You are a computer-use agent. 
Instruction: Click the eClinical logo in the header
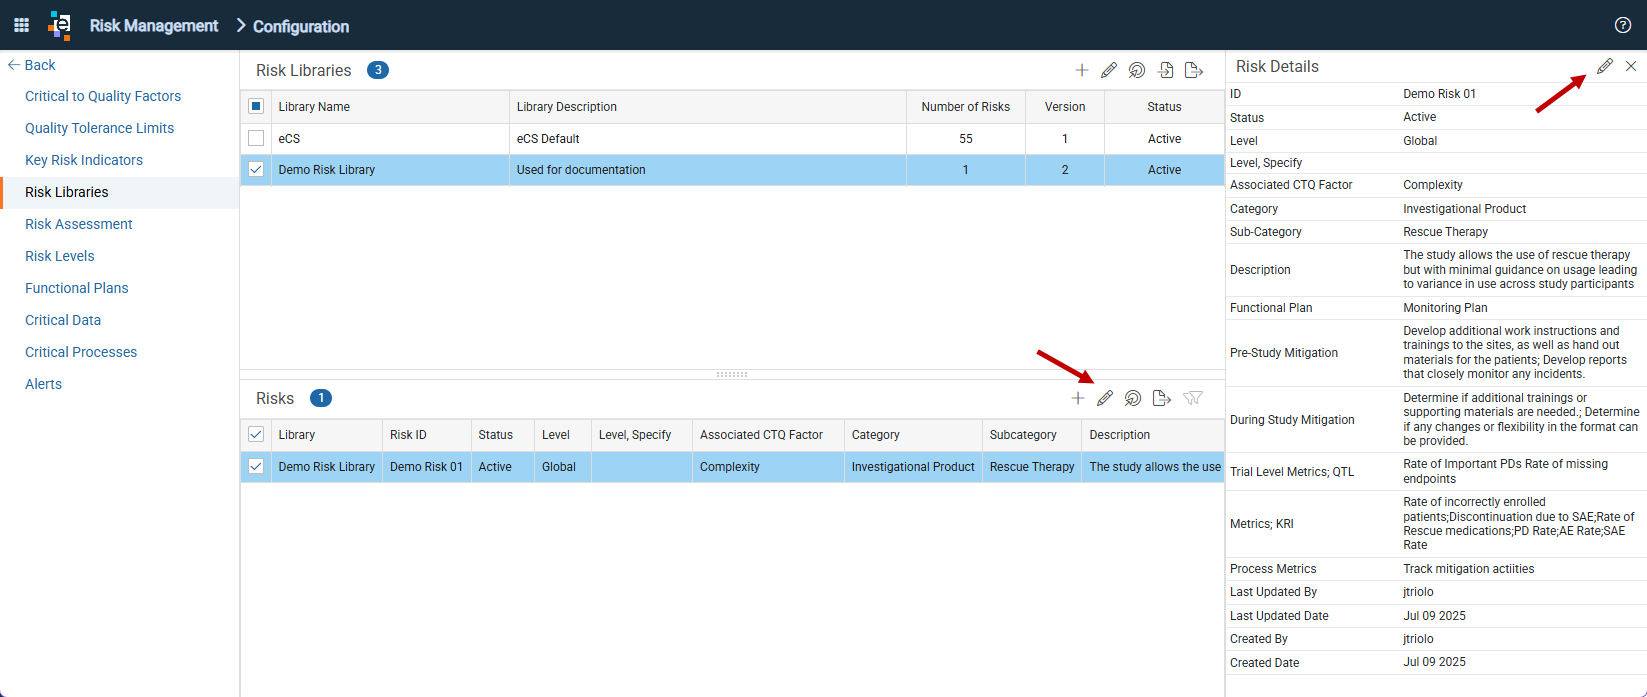60,25
